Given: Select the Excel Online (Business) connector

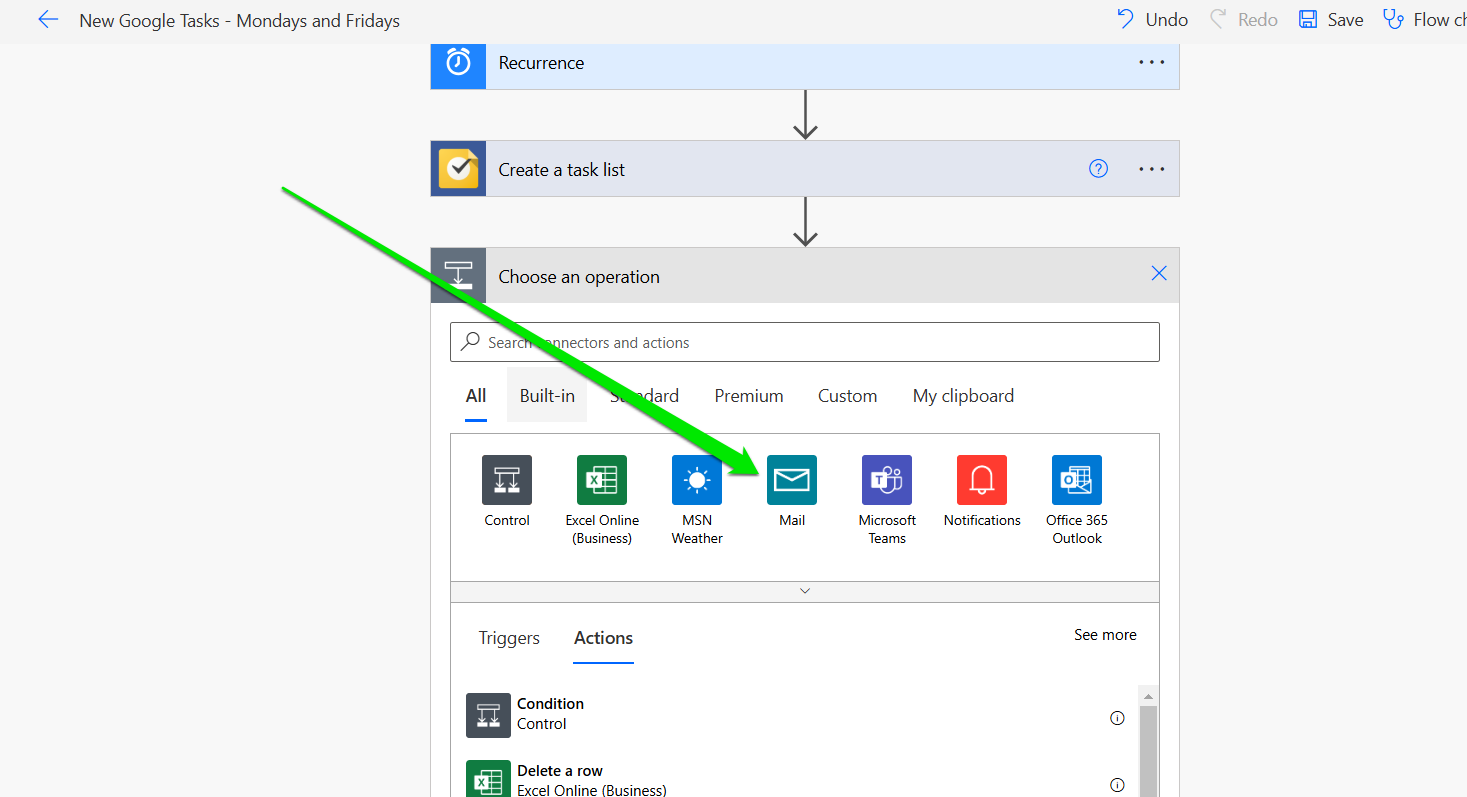Looking at the screenshot, I should coord(601,480).
